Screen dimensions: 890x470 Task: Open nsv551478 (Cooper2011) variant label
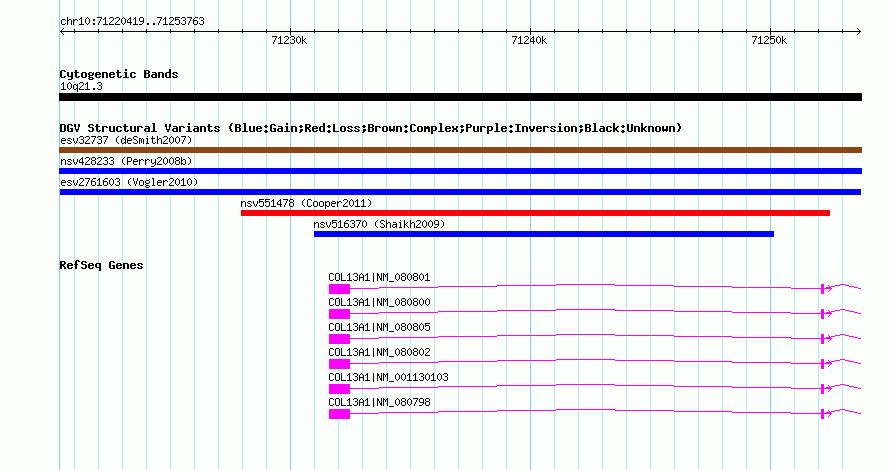click(306, 203)
